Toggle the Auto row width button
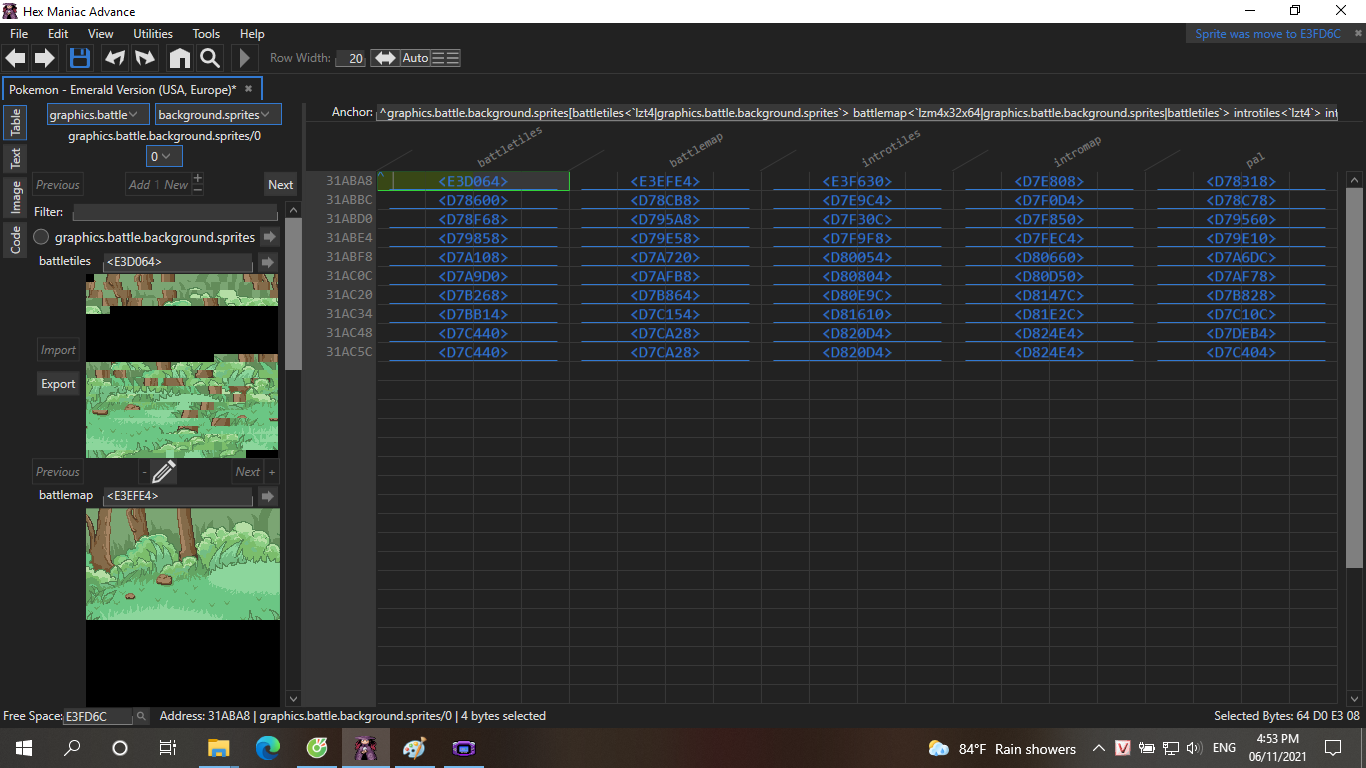Image resolution: width=1366 pixels, height=768 pixels. pyautogui.click(x=415, y=58)
